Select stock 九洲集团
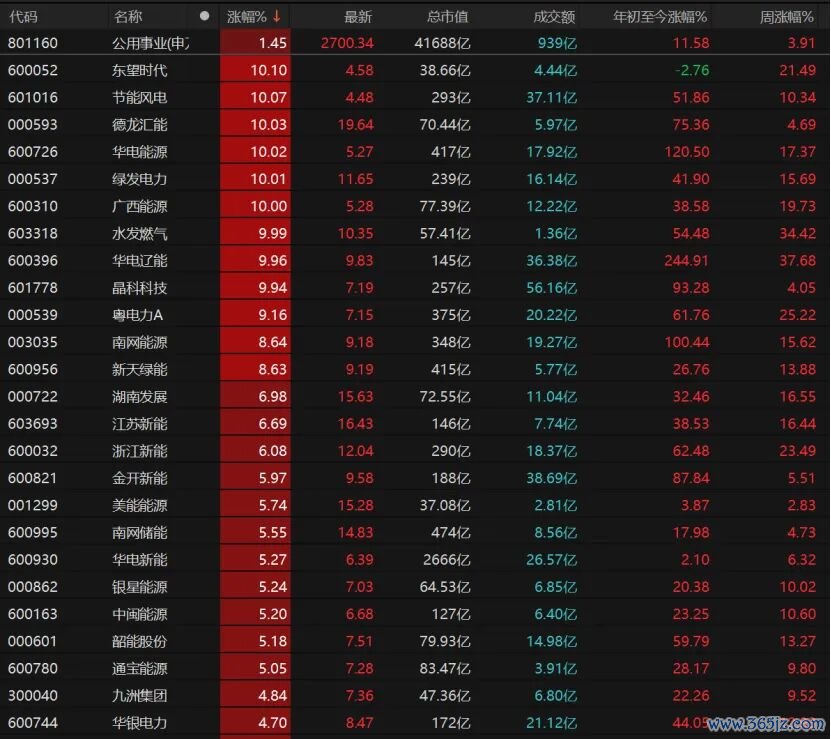This screenshot has height=739, width=831. (139, 696)
